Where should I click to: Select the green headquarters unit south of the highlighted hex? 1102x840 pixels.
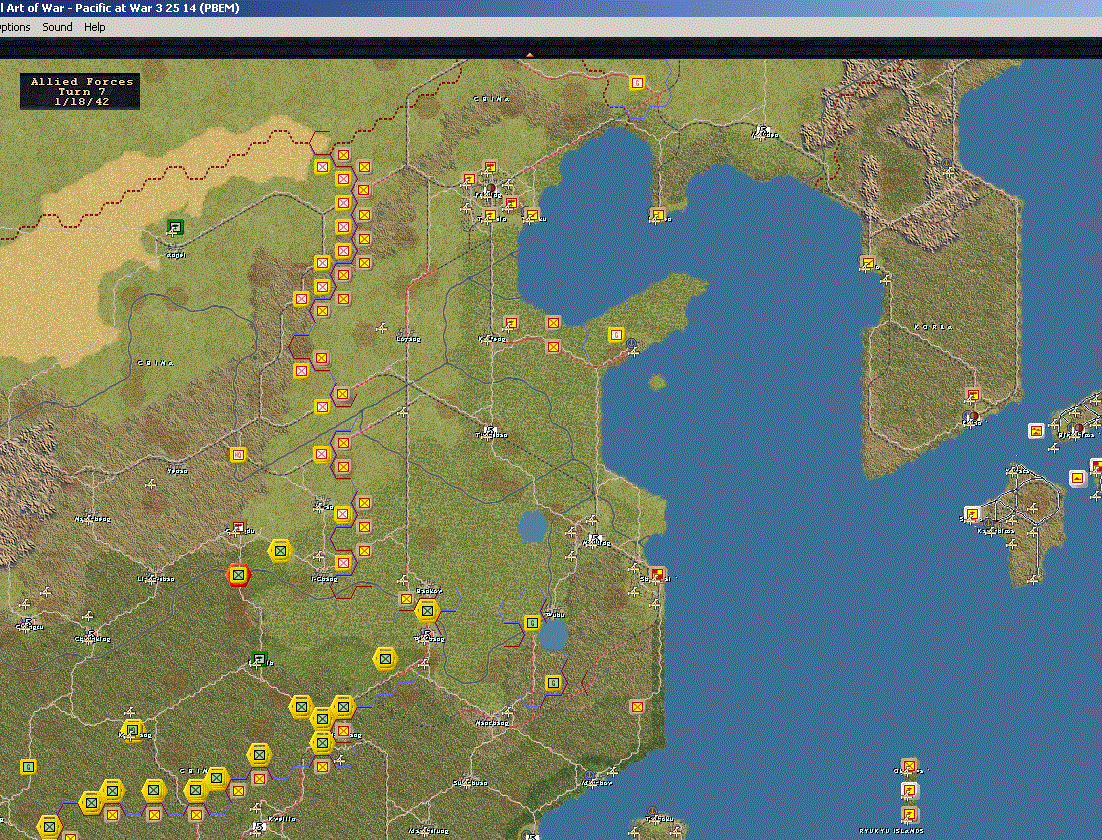coord(259,659)
